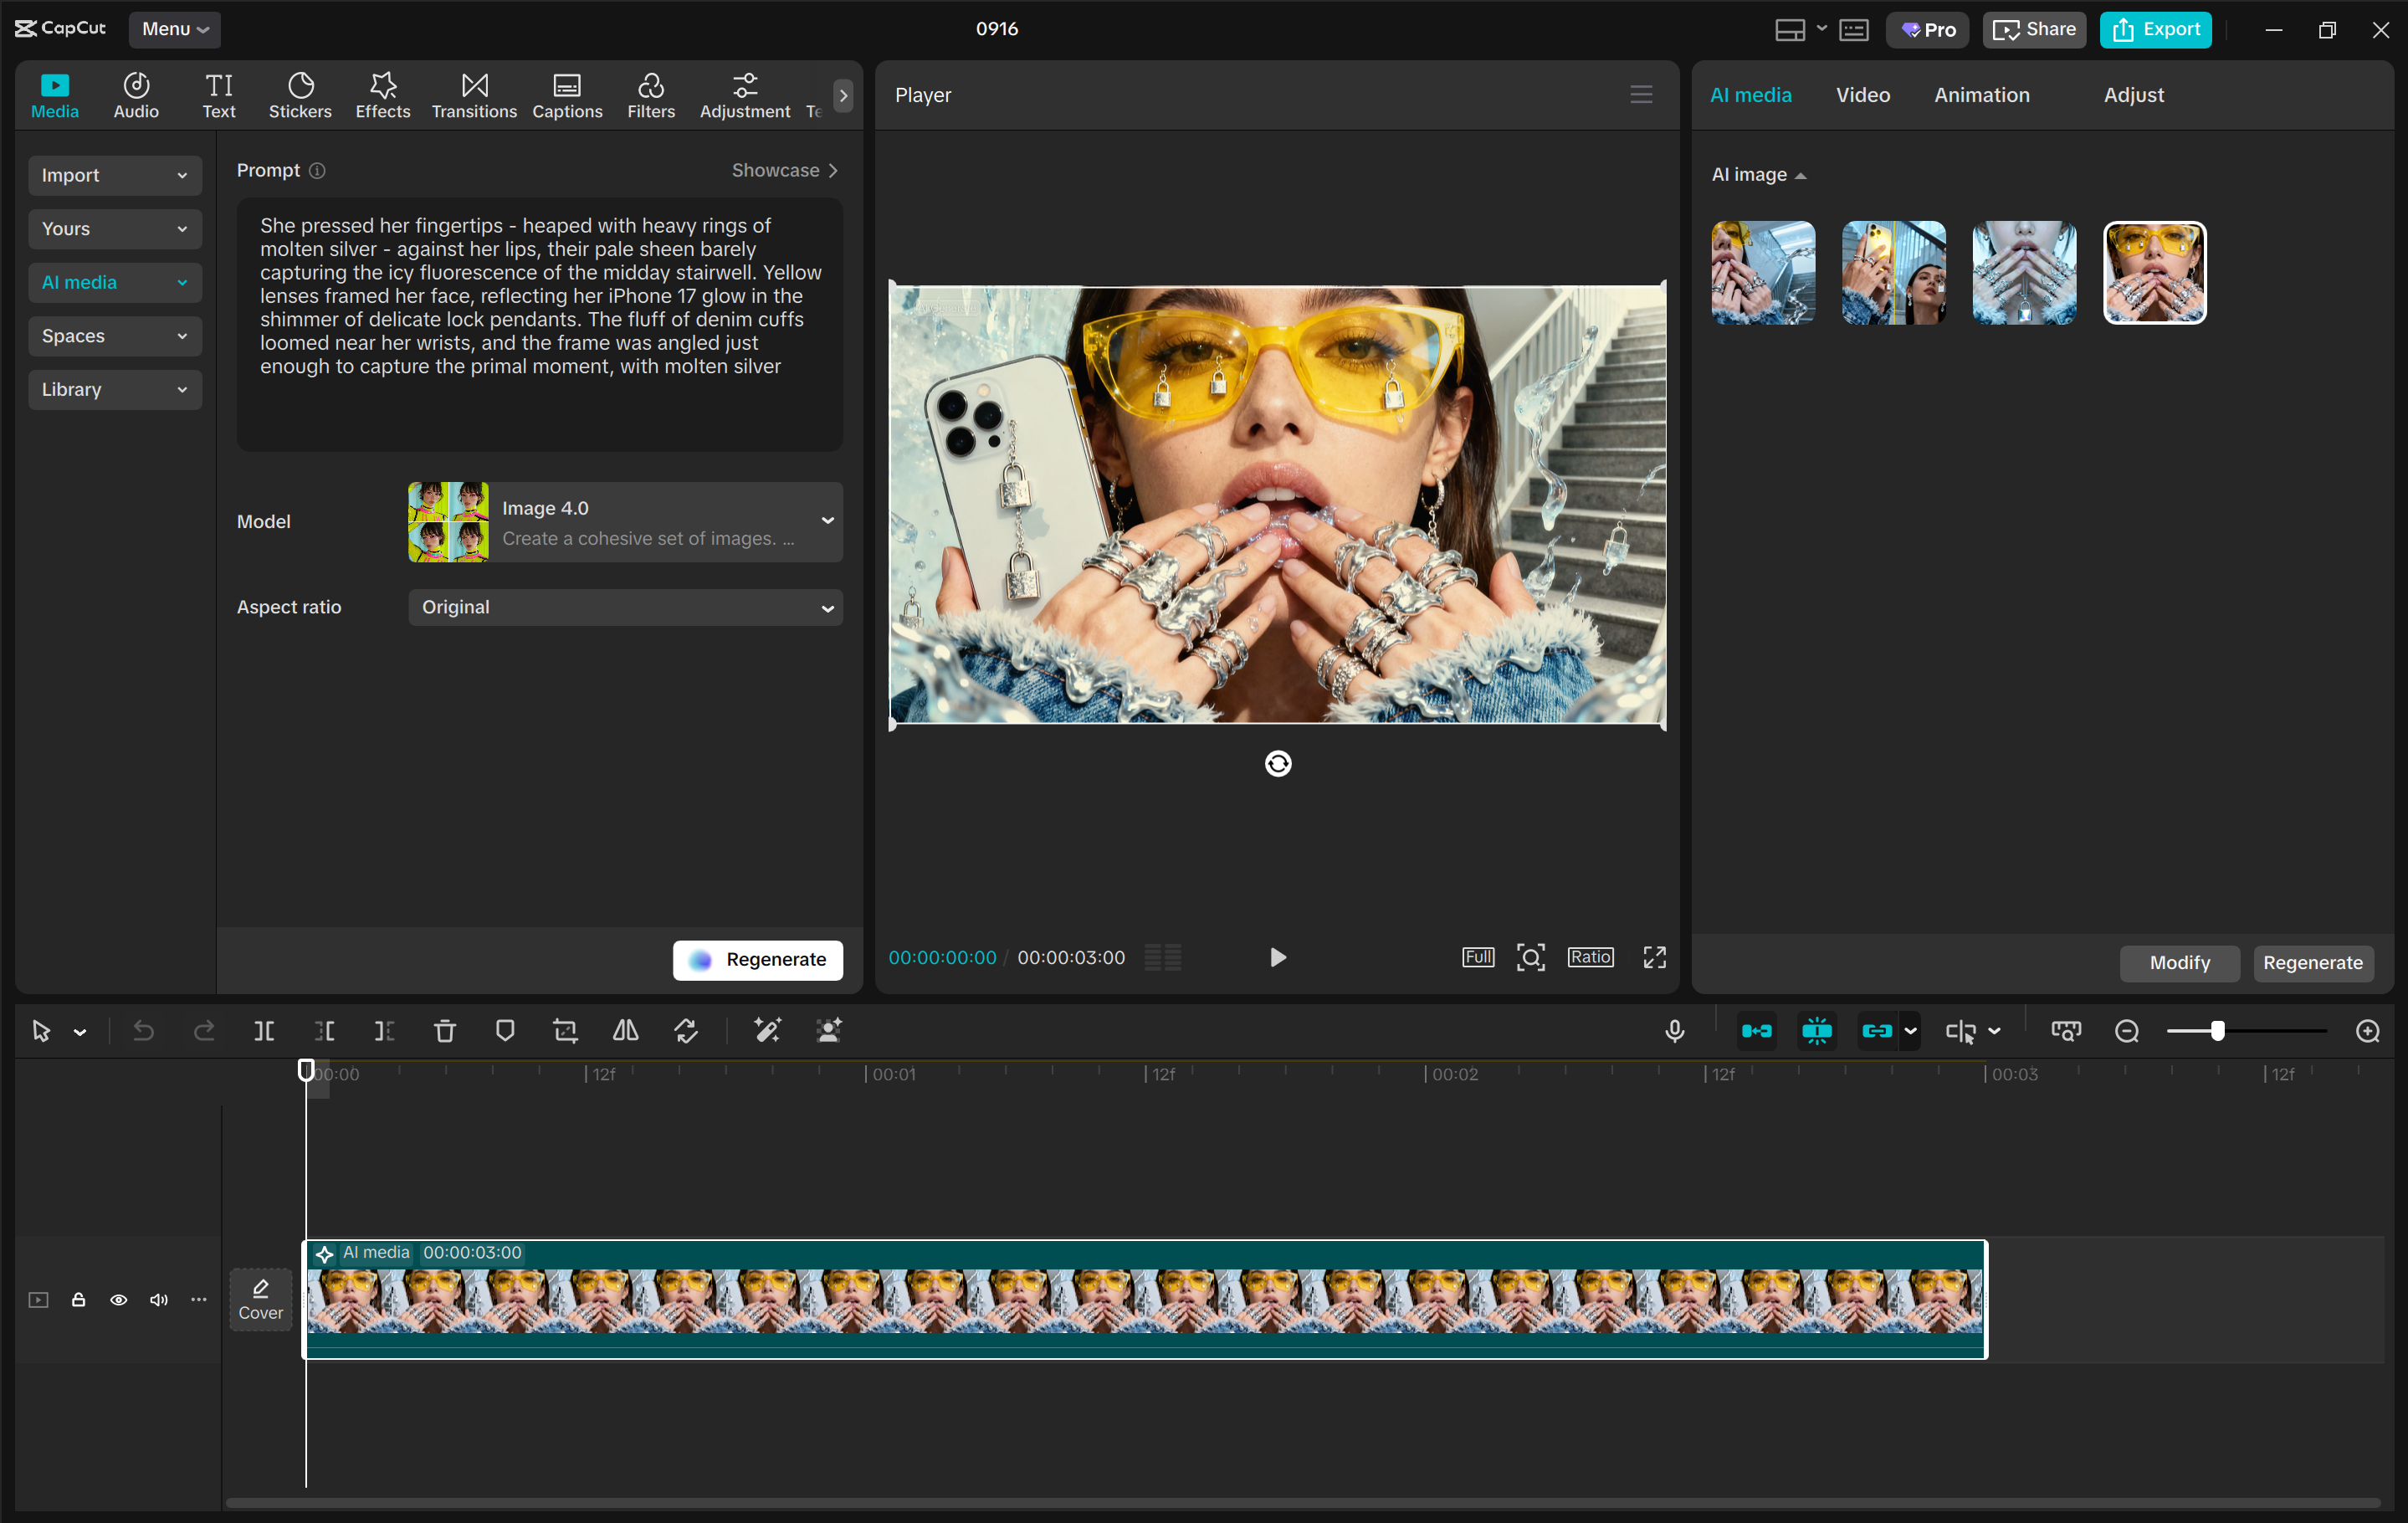Mirror the clip horizontally

click(625, 1031)
